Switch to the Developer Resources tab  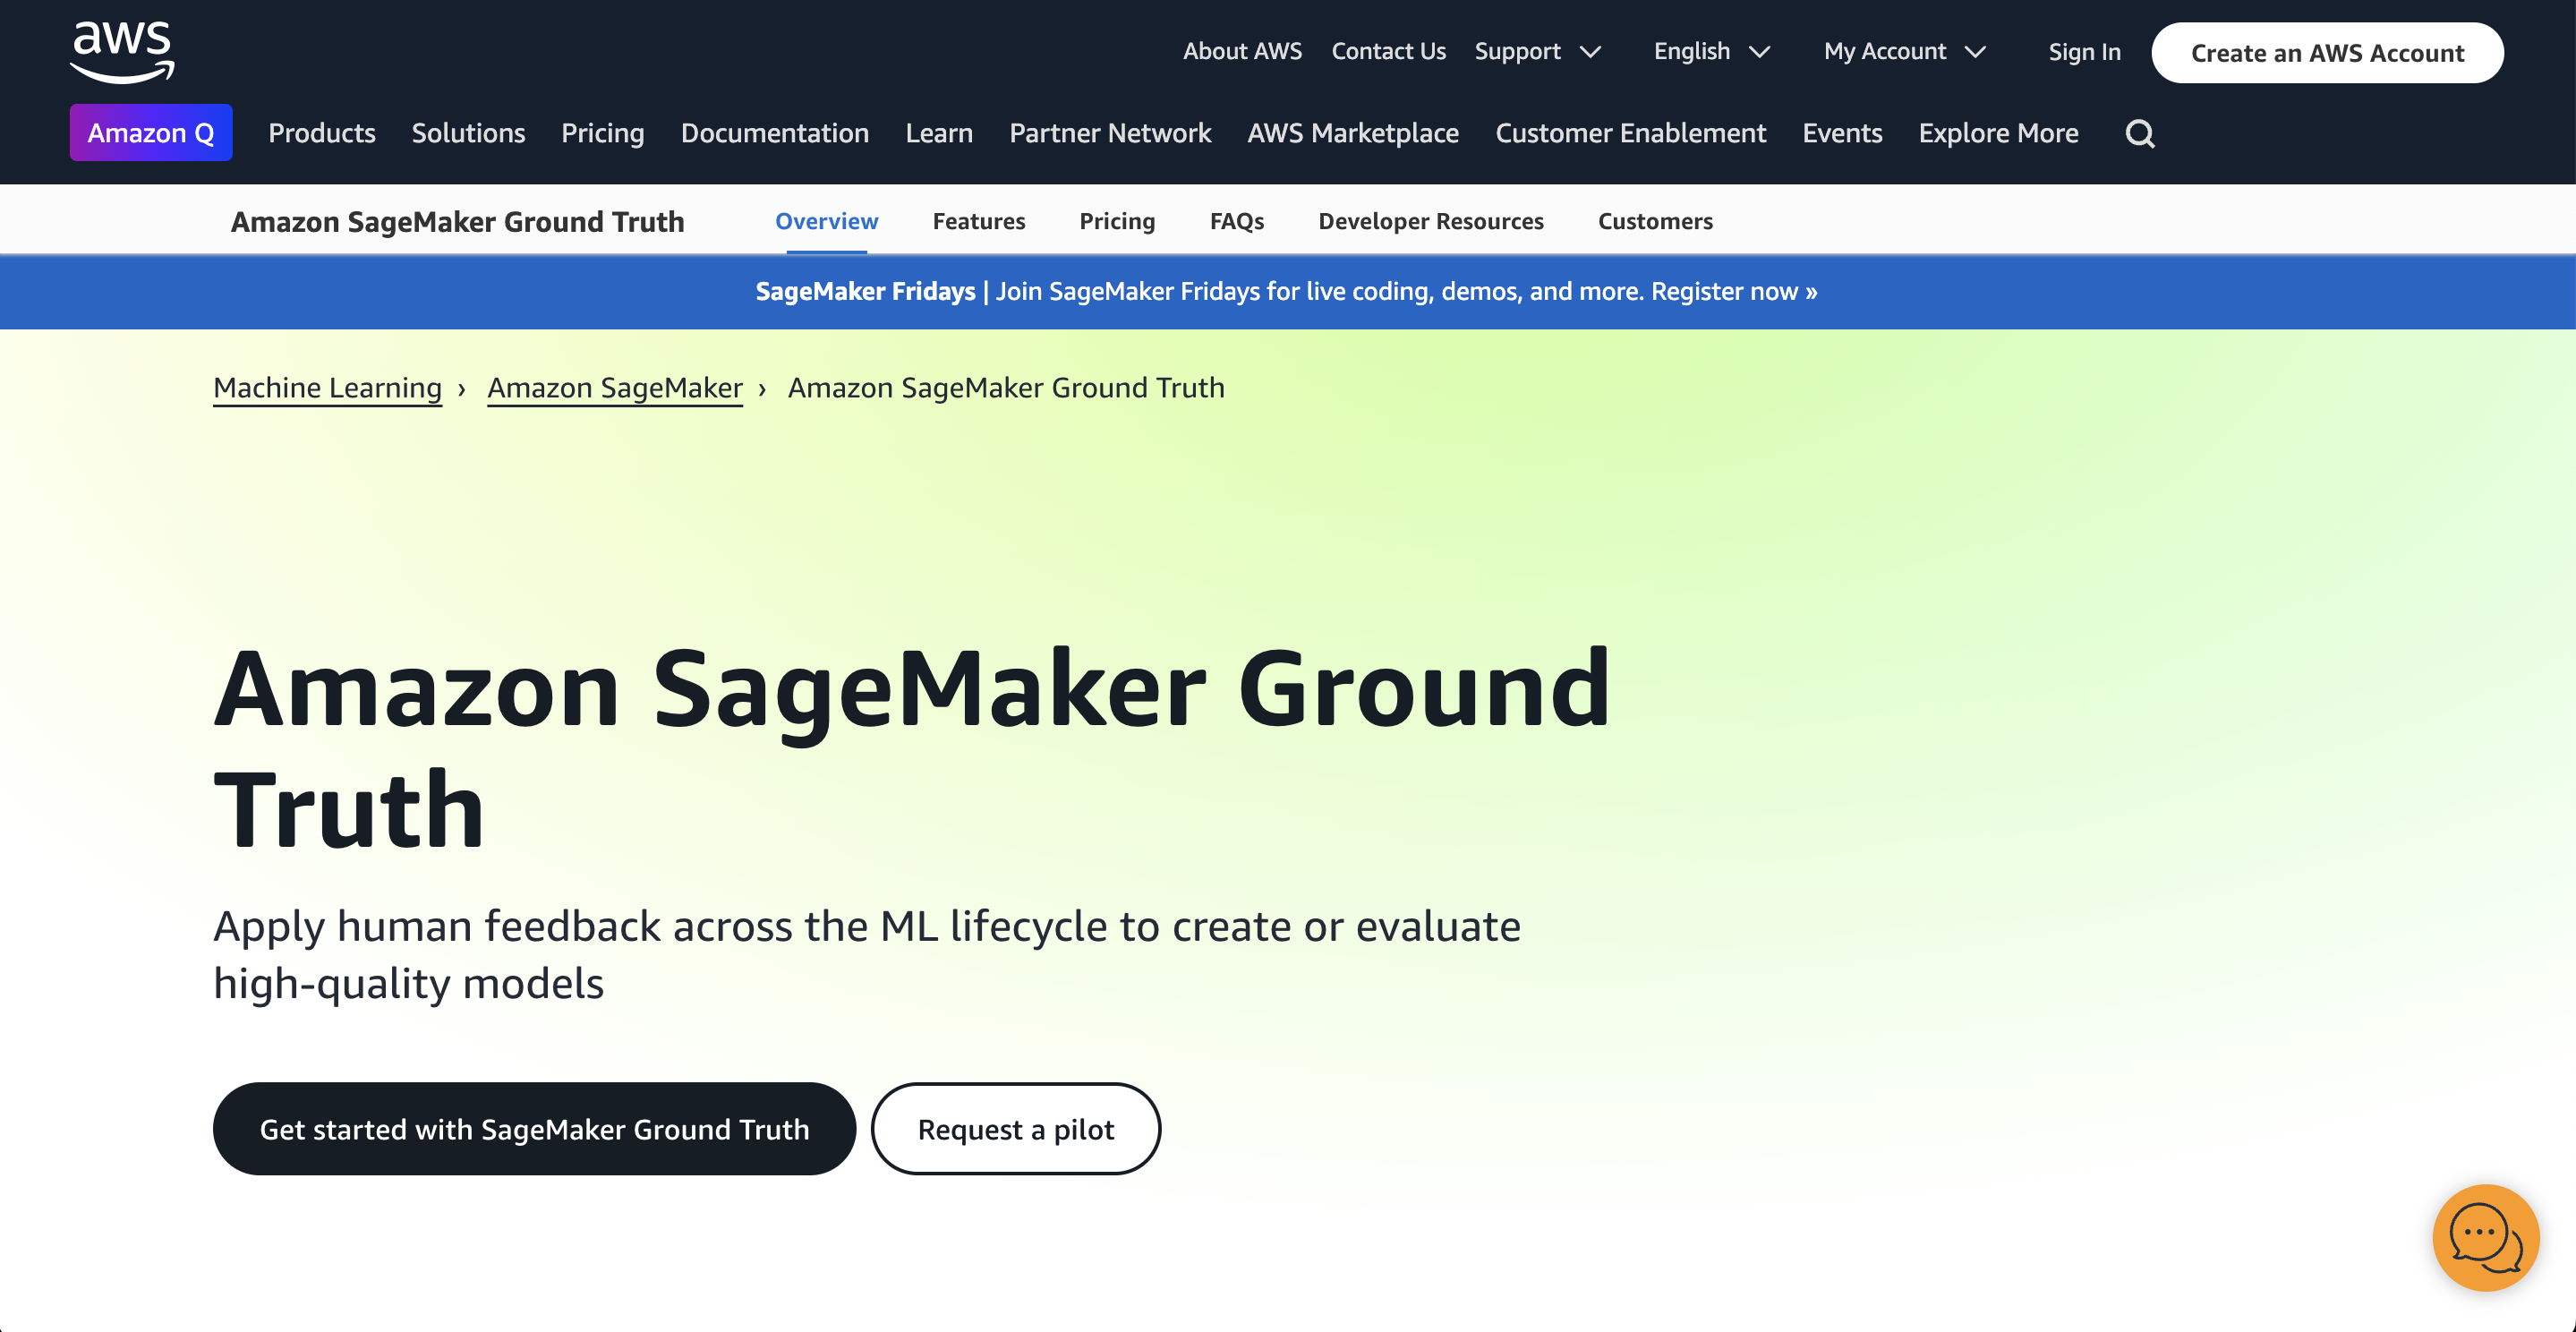[1431, 221]
